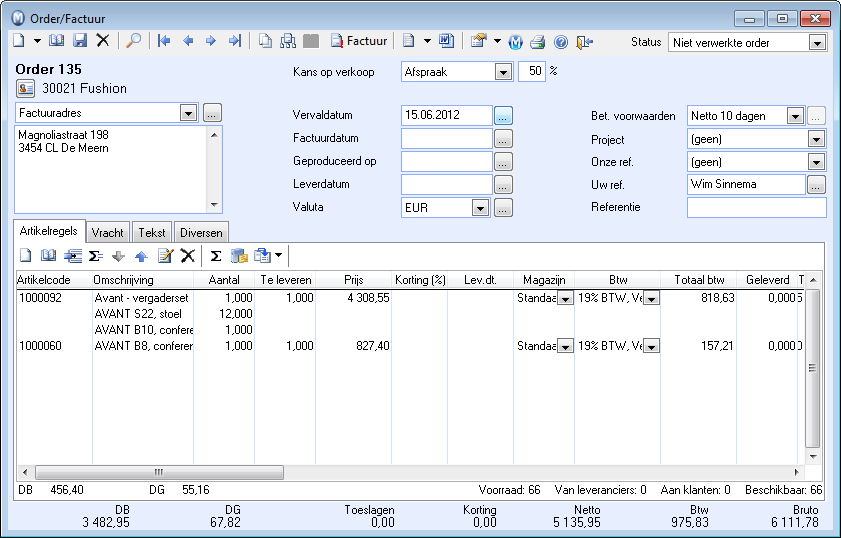
Task: Switch to the Vracht tab
Action: [107, 232]
